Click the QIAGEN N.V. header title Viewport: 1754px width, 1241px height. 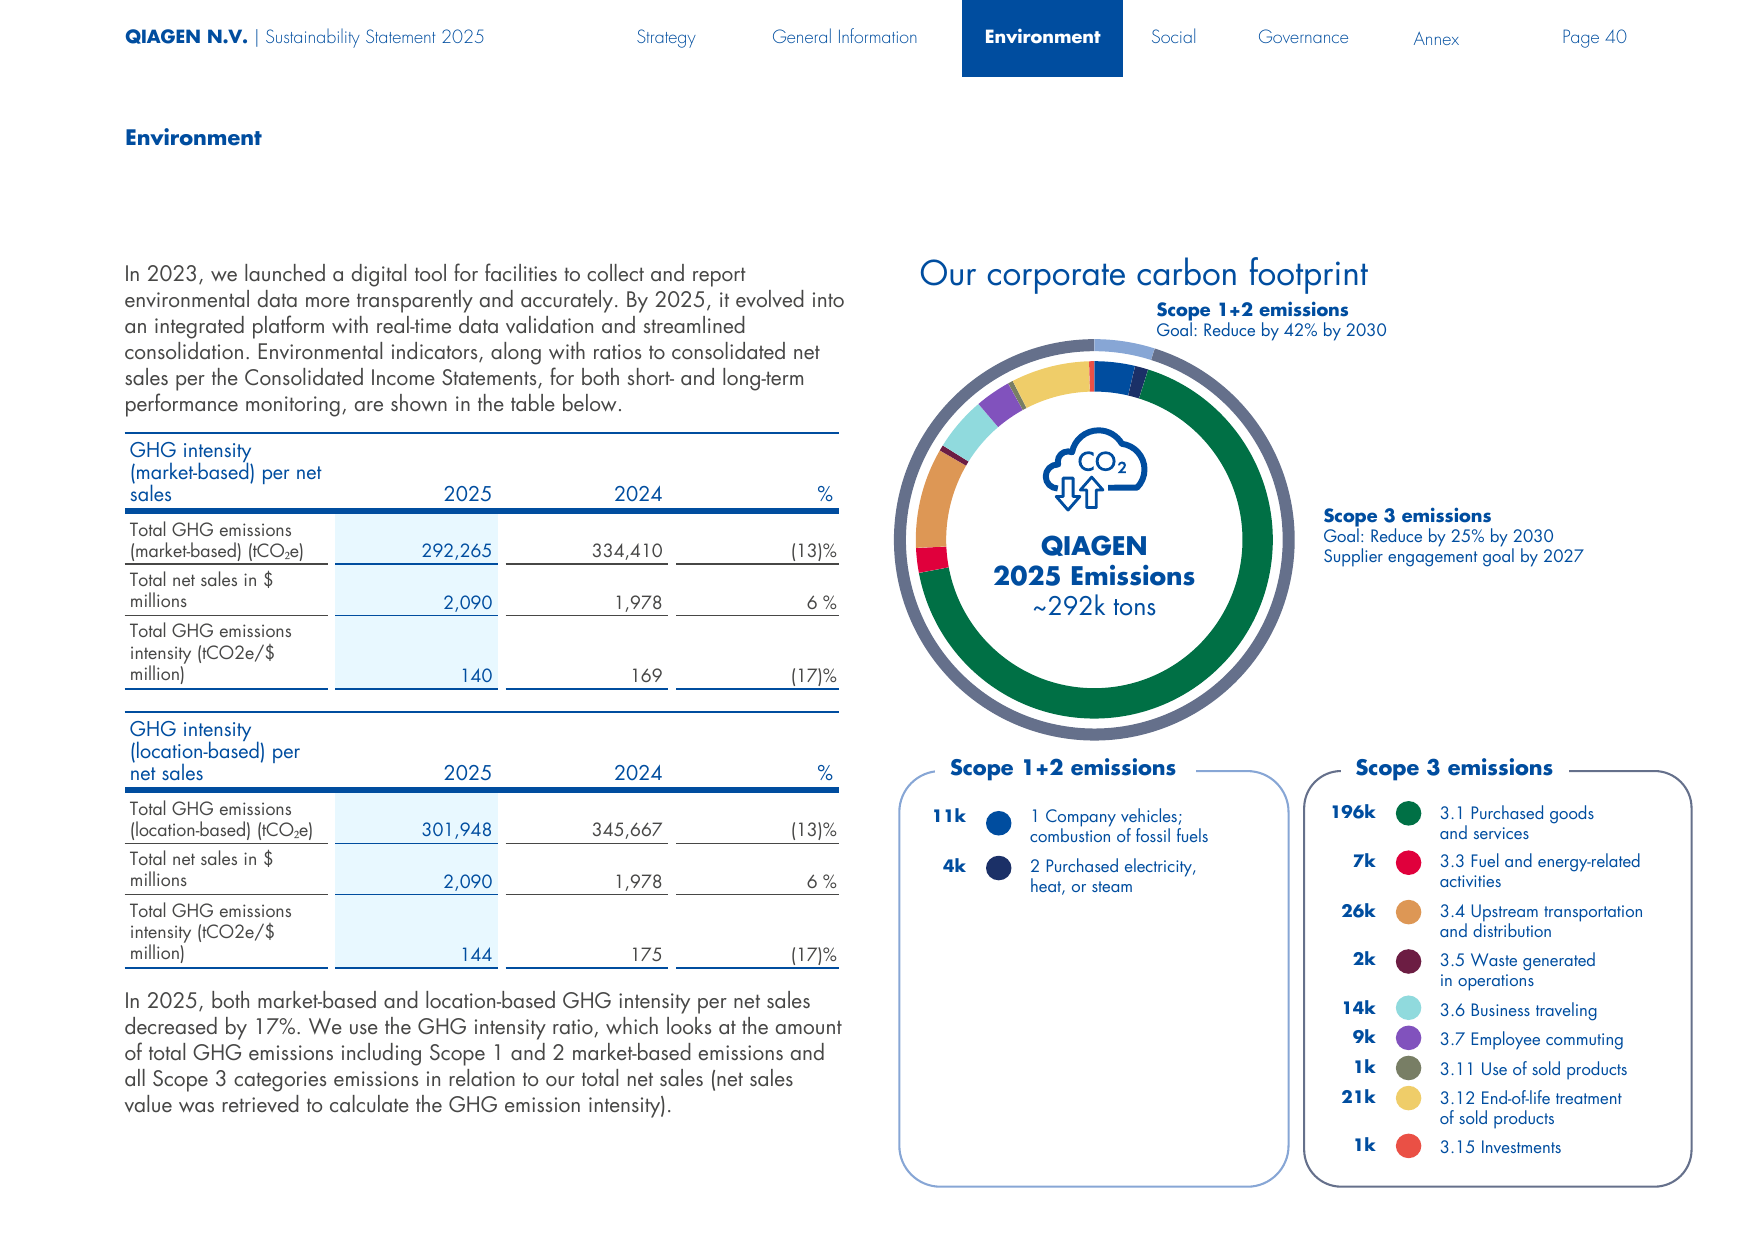tap(186, 37)
